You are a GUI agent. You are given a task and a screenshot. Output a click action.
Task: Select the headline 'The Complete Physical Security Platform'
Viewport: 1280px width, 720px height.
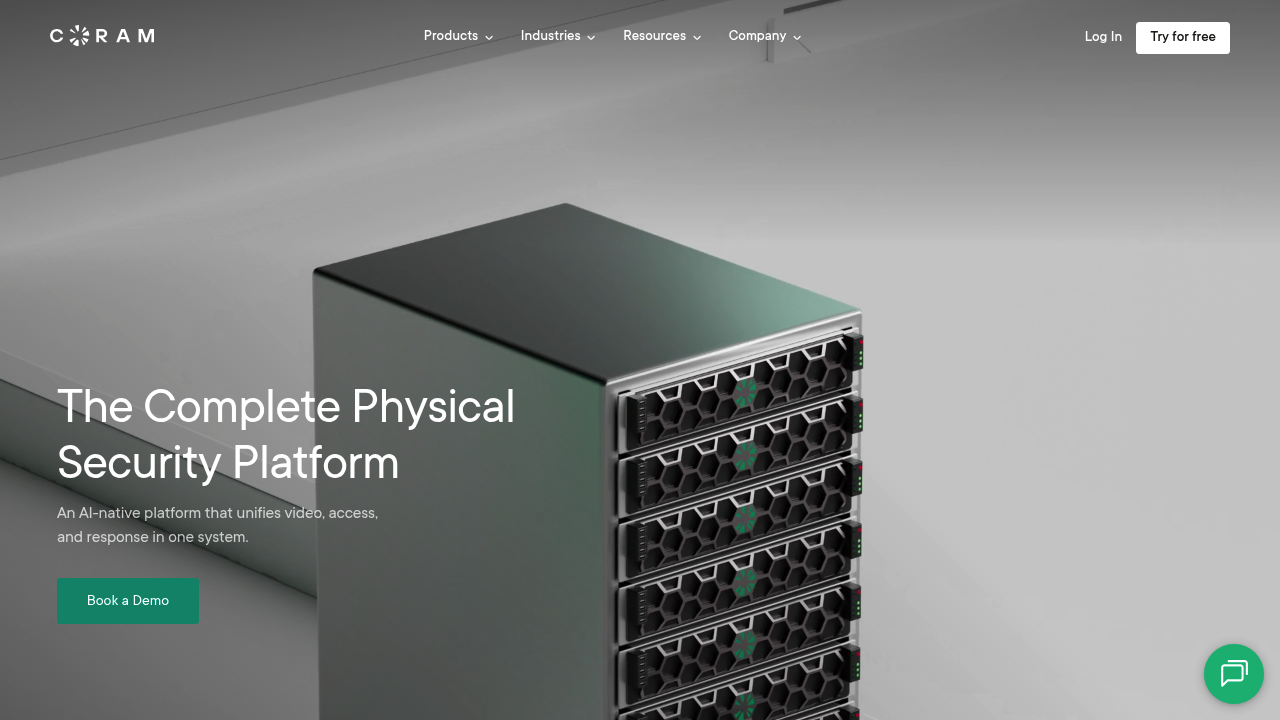[286, 435]
